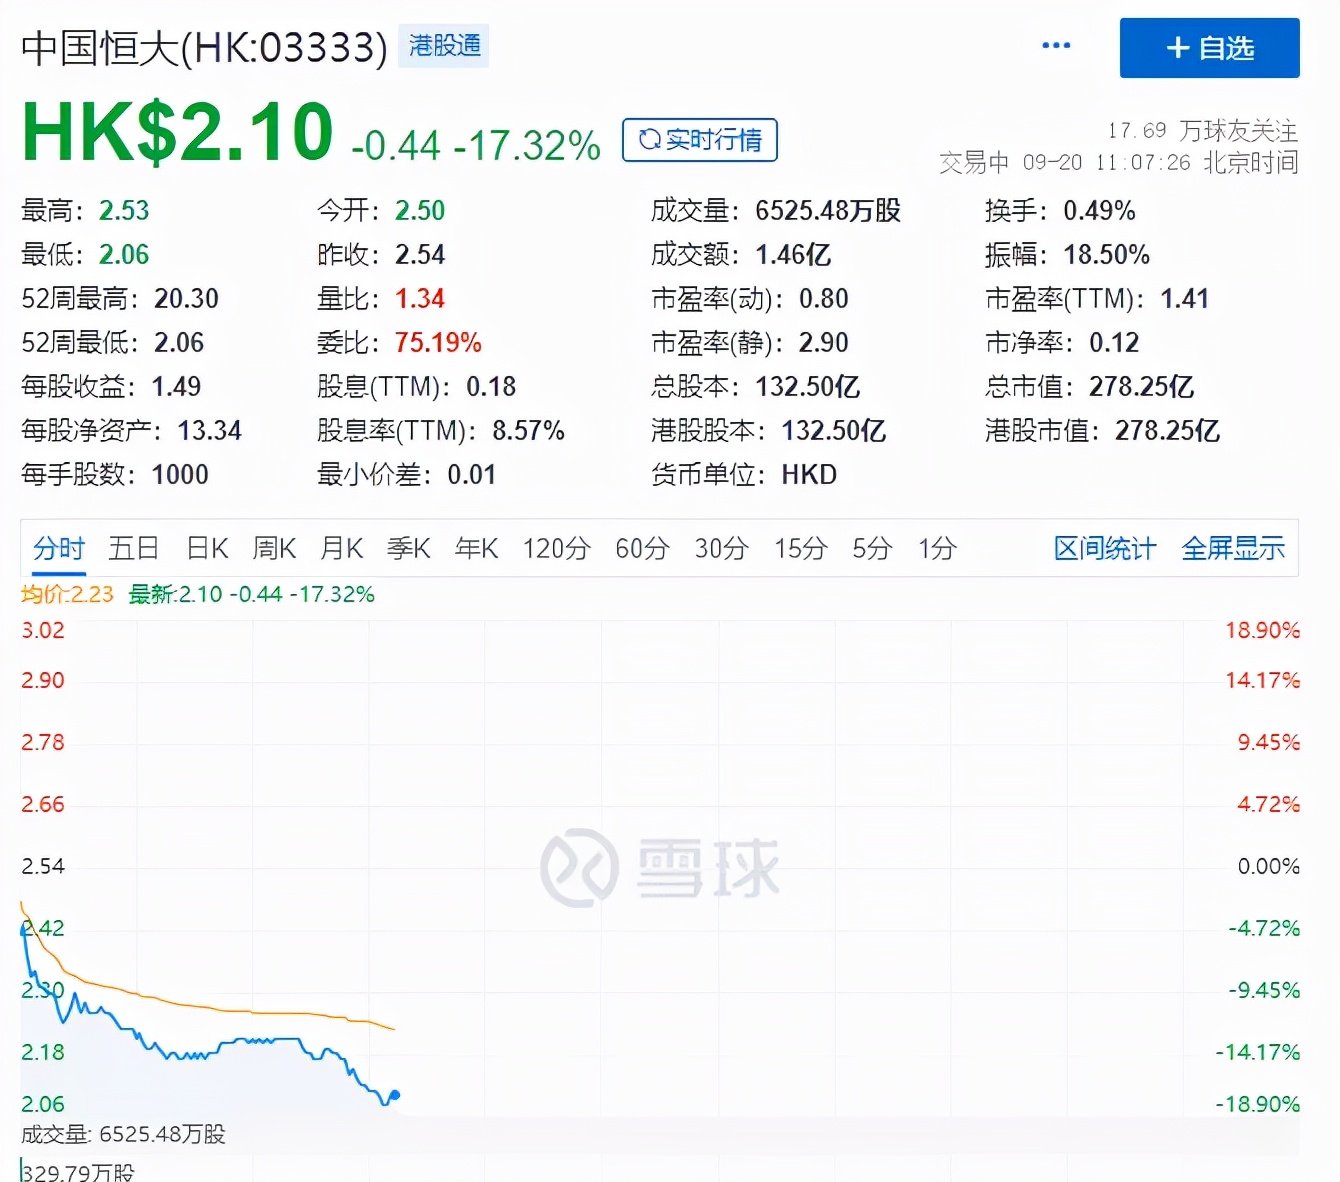Switch to the 60分 interval tab
1340x1182 pixels.
(641, 548)
